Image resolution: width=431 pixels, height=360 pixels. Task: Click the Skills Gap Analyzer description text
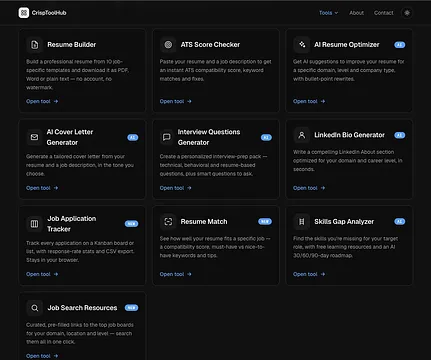[346, 247]
